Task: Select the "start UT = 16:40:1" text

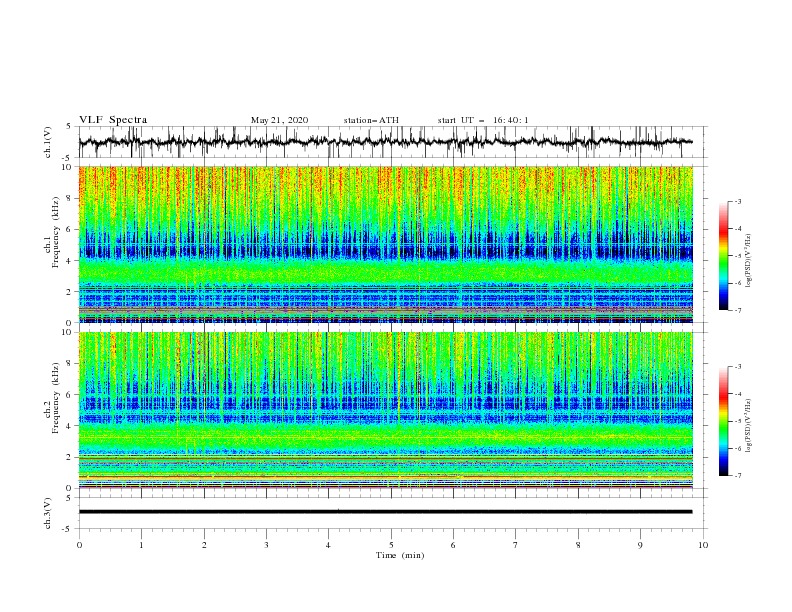Action: point(483,120)
